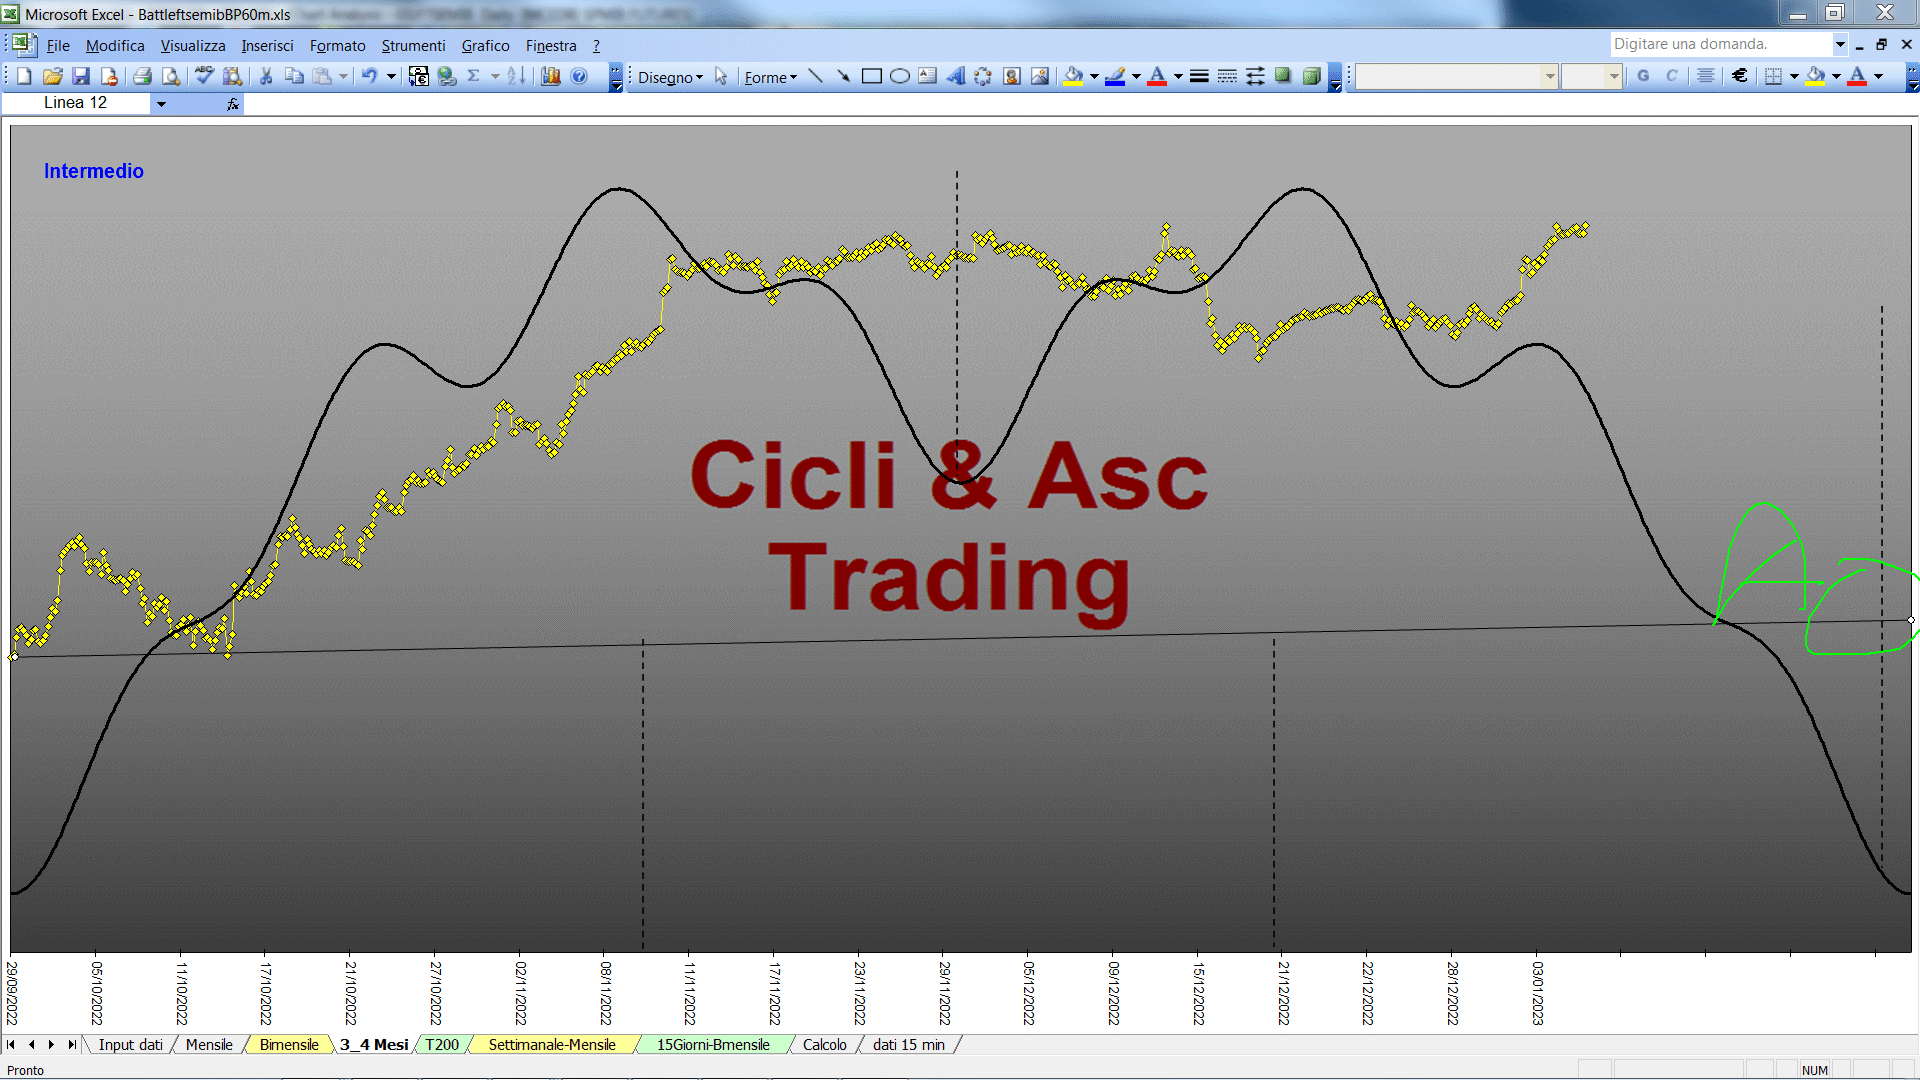The width and height of the screenshot is (1920, 1080).
Task: Insert a text box
Action: click(x=927, y=77)
